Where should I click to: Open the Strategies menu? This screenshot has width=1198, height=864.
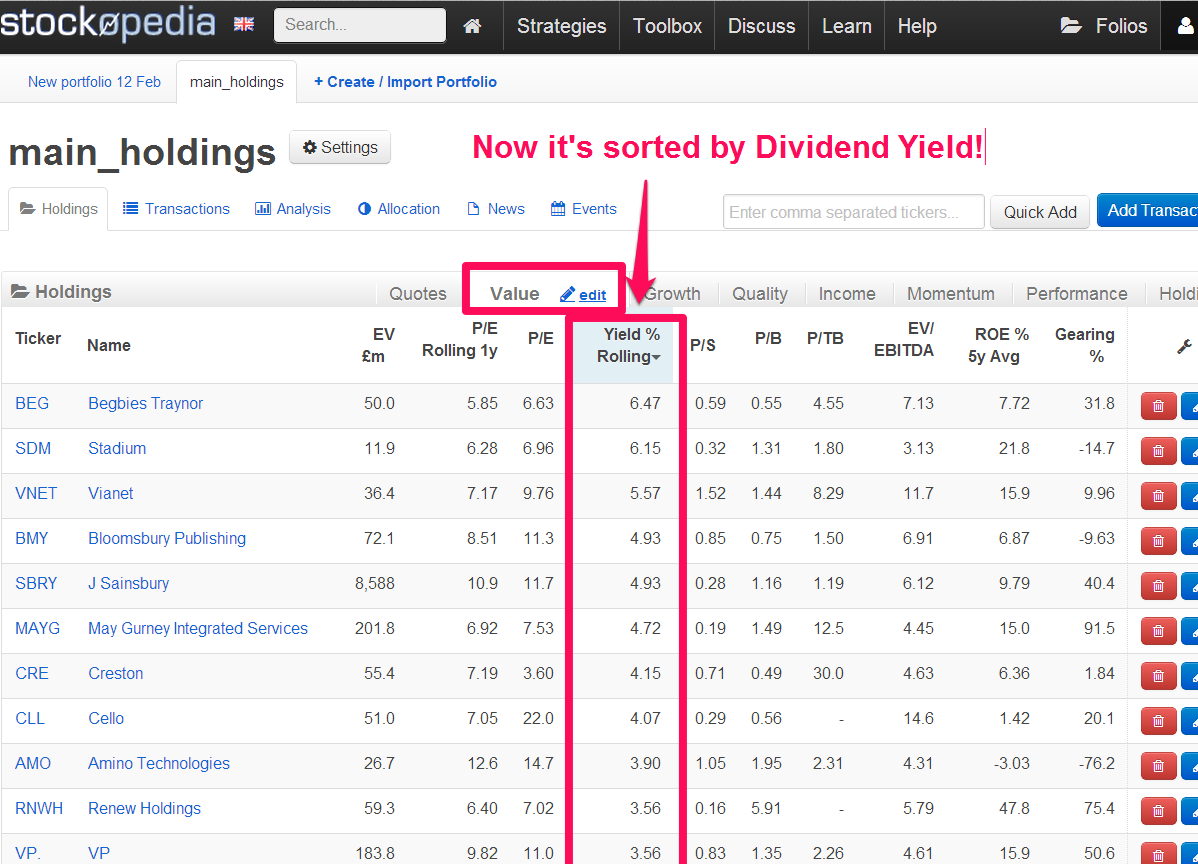[562, 26]
